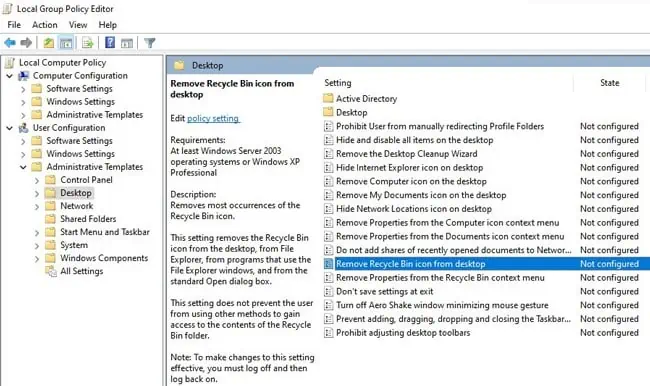Select the 'Remove Recycle Bin icon from desktop' row
This screenshot has height=386, width=650.
[486, 264]
